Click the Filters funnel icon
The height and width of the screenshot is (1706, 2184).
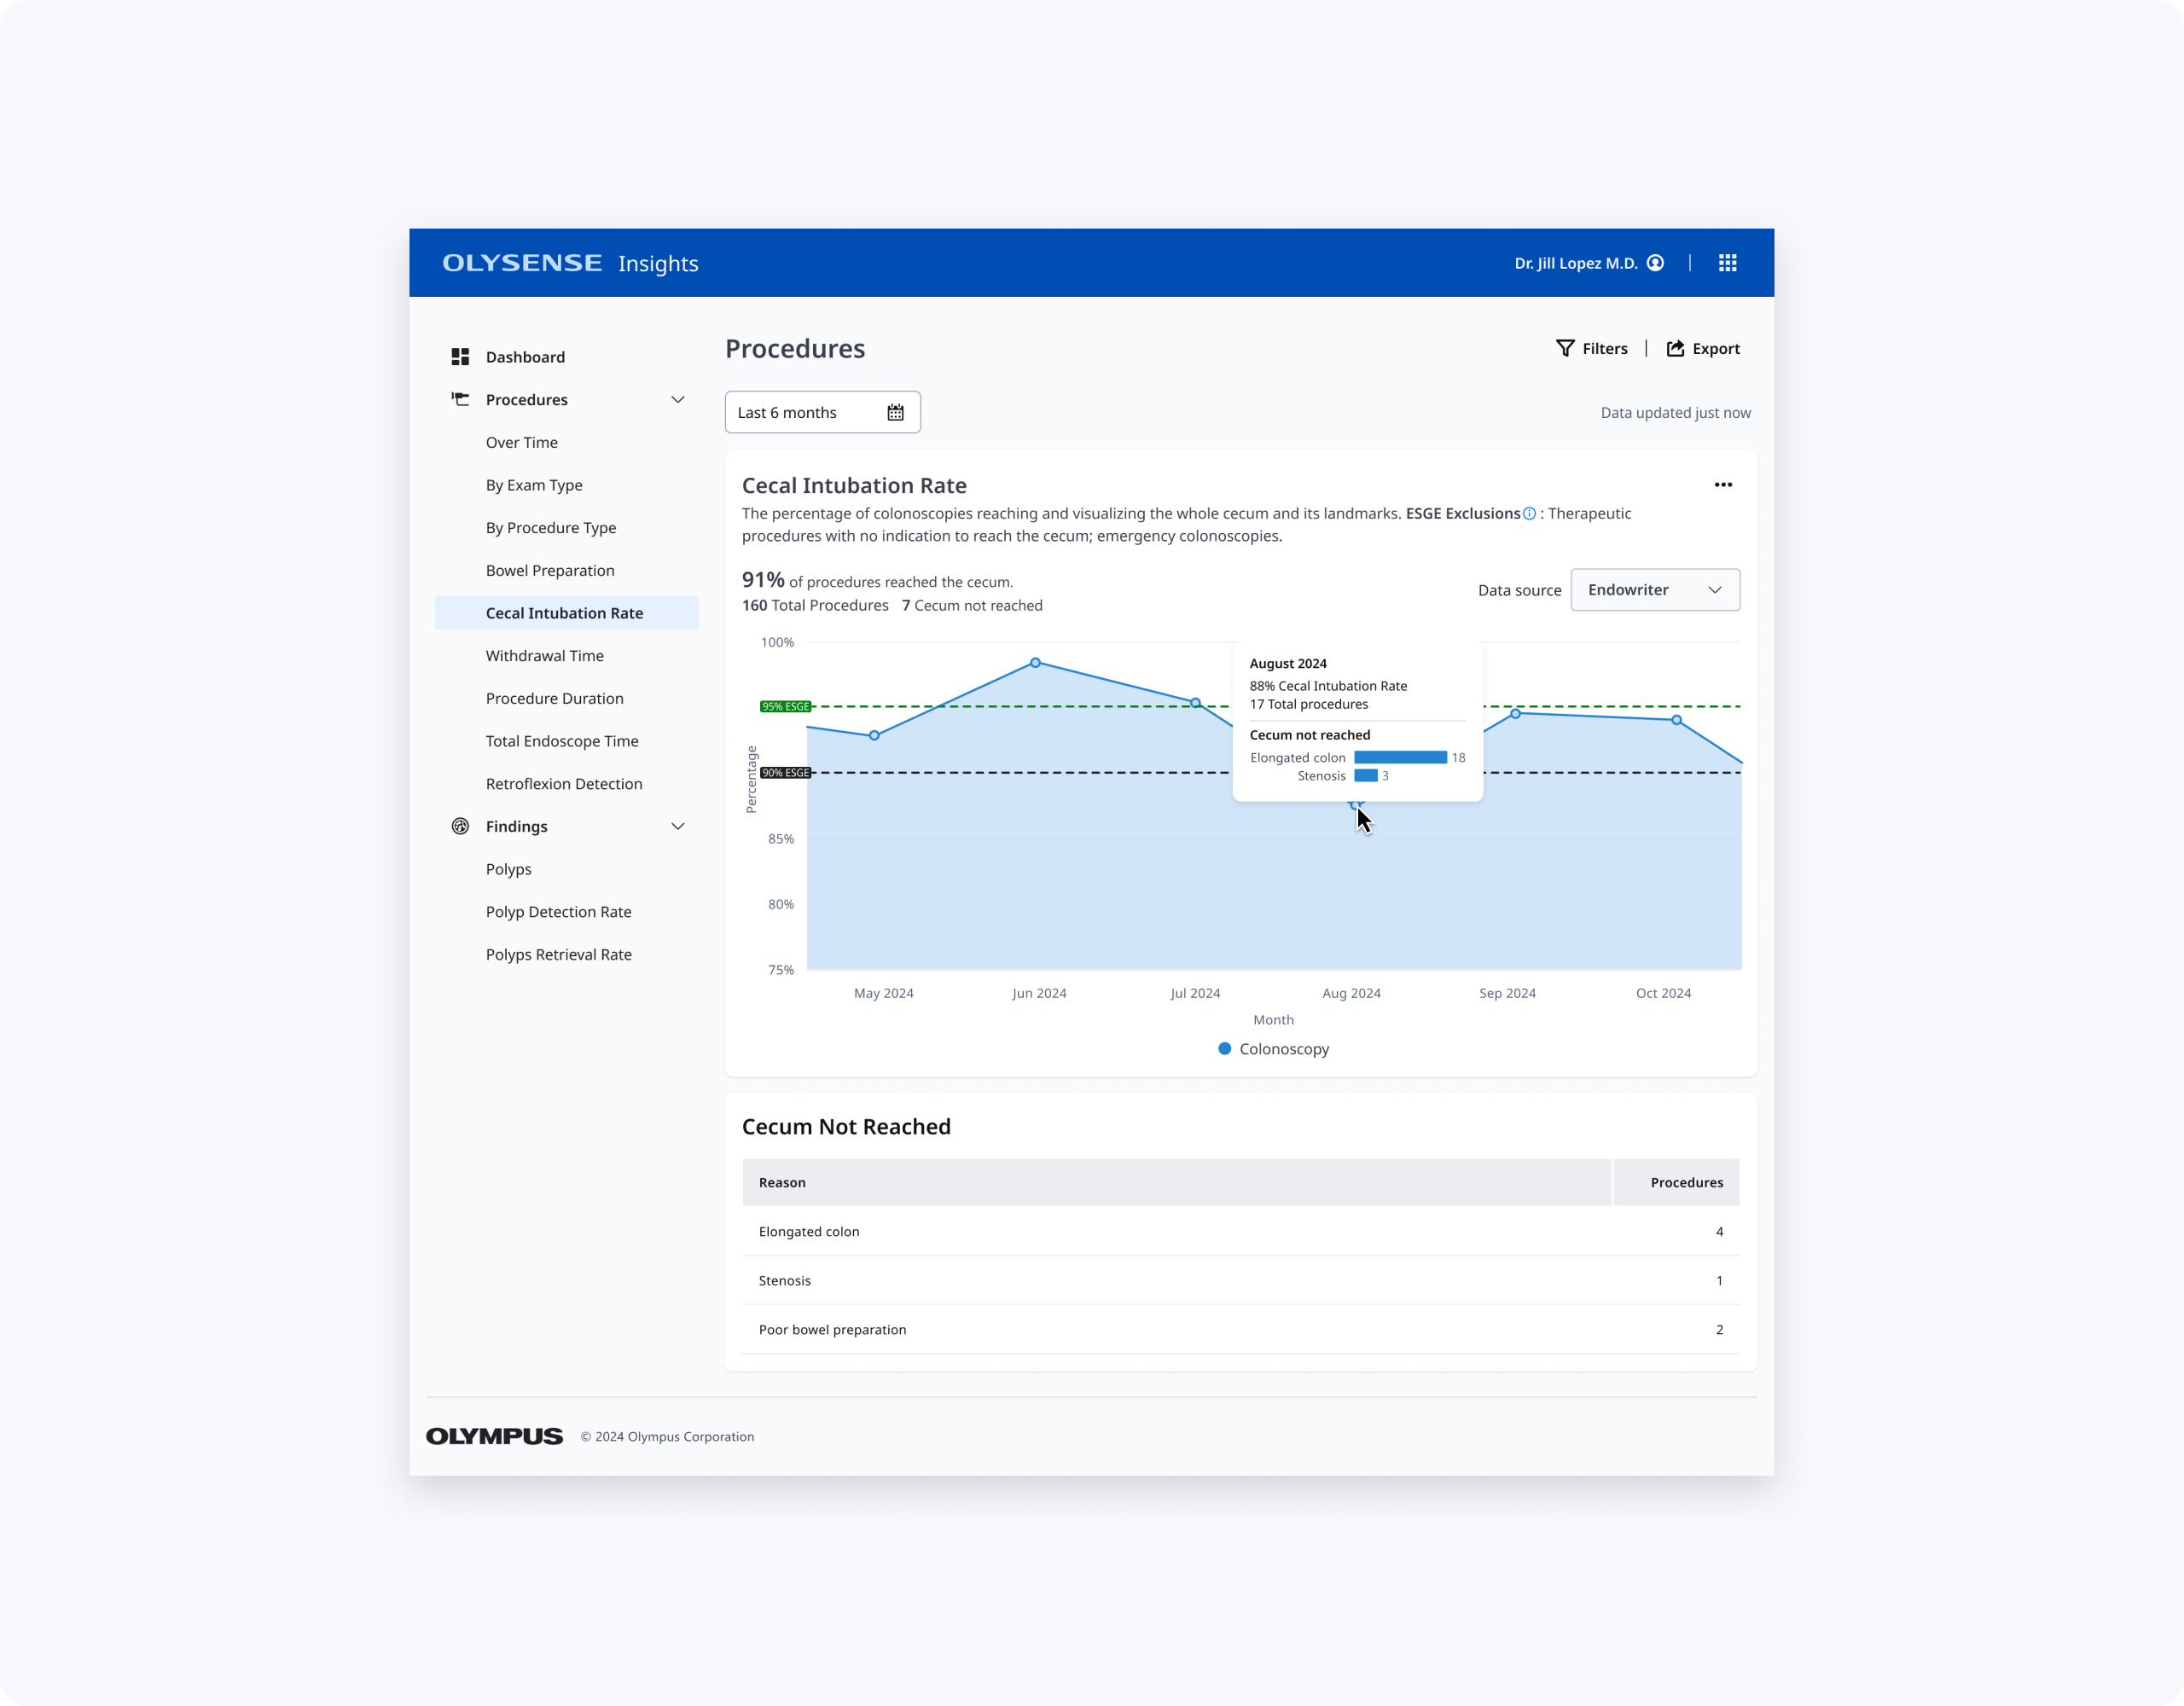pyautogui.click(x=1565, y=348)
